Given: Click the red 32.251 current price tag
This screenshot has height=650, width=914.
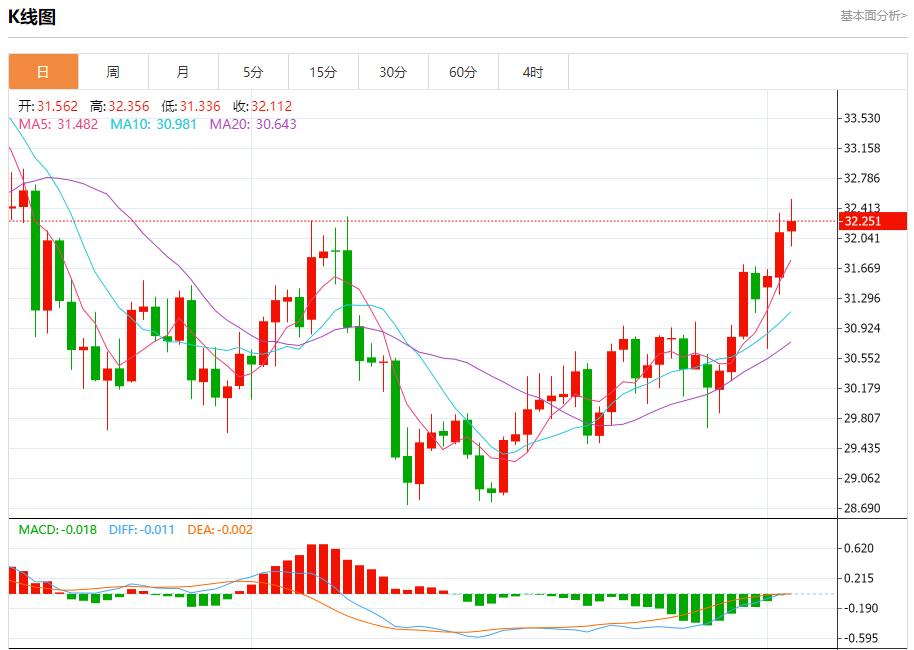Looking at the screenshot, I should click(872, 221).
